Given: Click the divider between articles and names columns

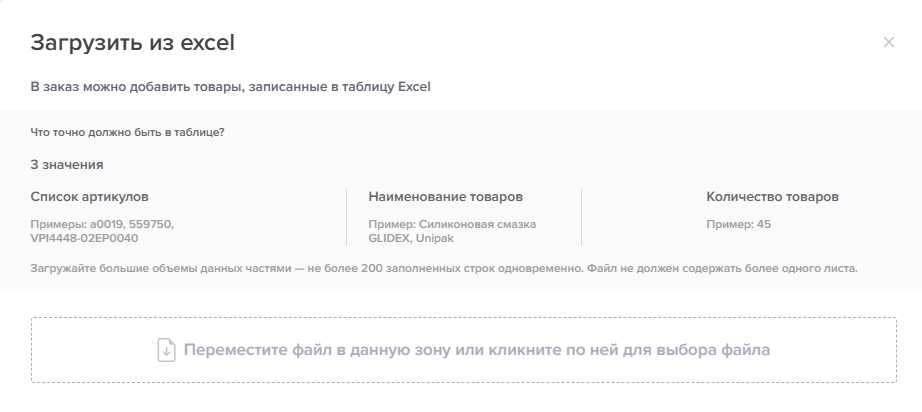Looking at the screenshot, I should [346, 217].
